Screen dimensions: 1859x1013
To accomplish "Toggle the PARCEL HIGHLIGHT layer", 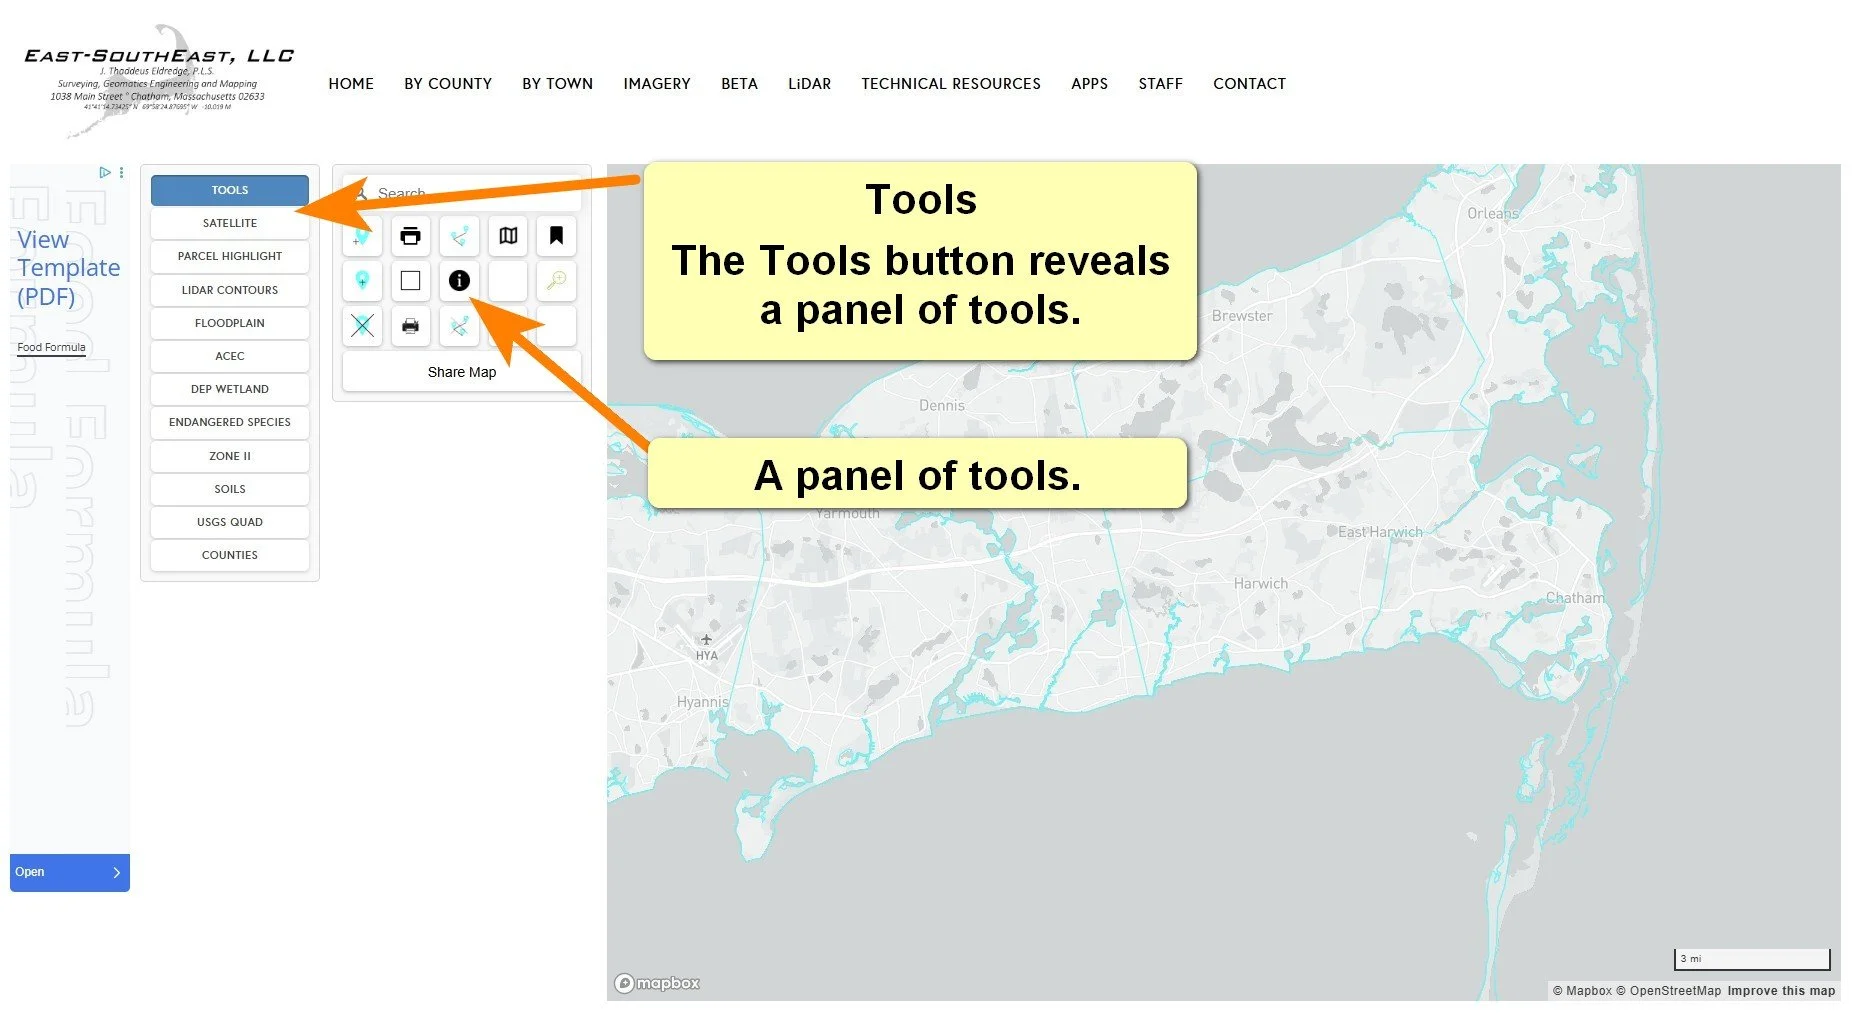I will [229, 256].
